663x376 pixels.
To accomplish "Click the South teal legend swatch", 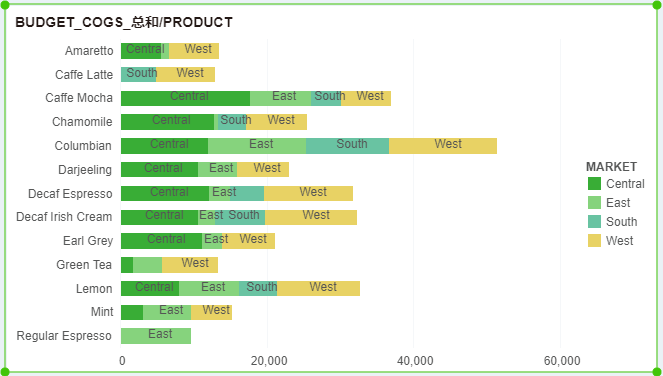I will tap(594, 222).
